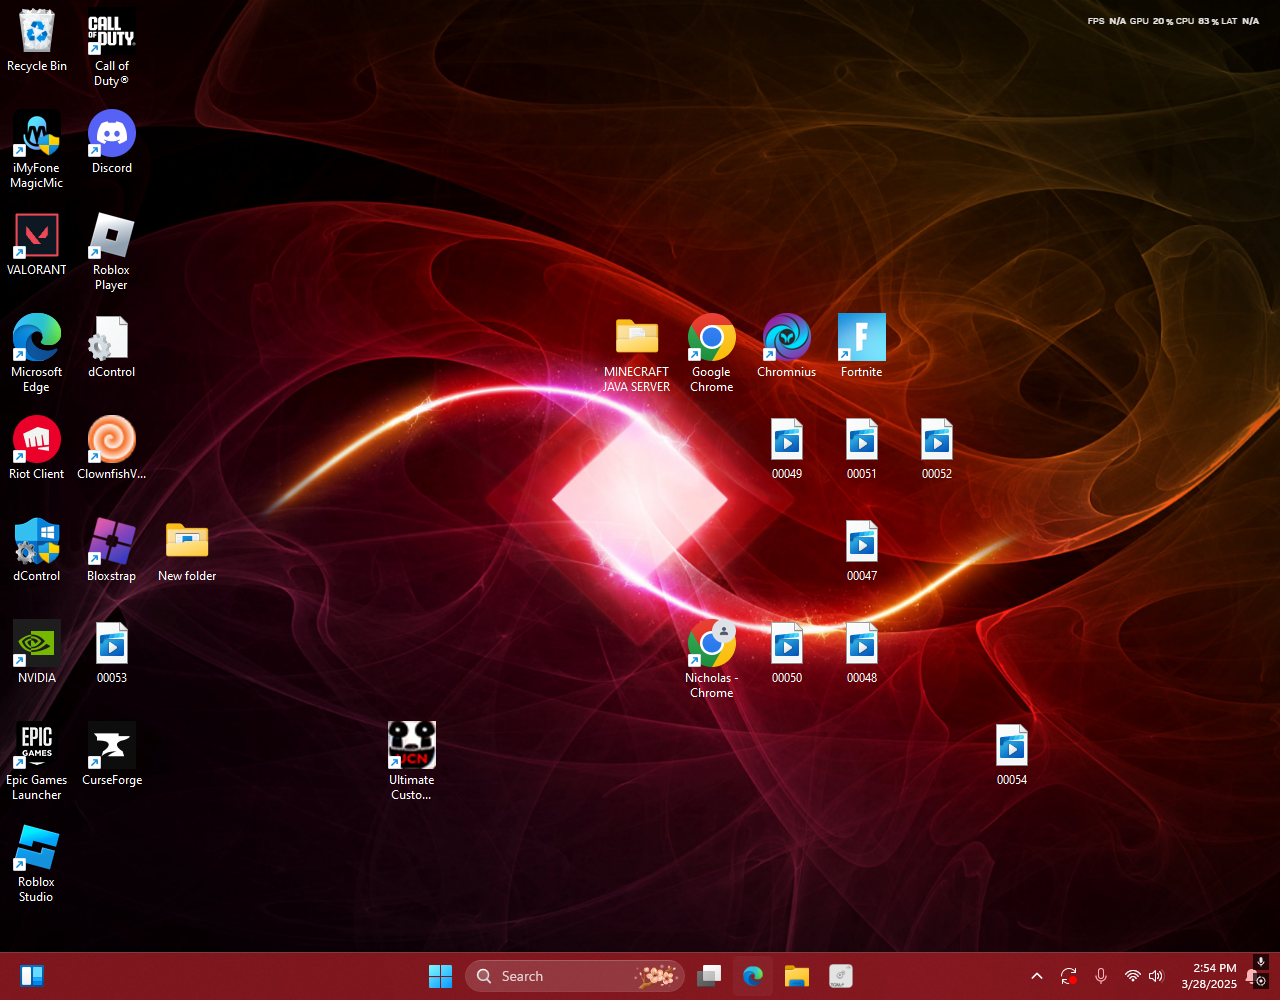Open the Windows Start menu
The height and width of the screenshot is (1000, 1280).
(x=440, y=976)
